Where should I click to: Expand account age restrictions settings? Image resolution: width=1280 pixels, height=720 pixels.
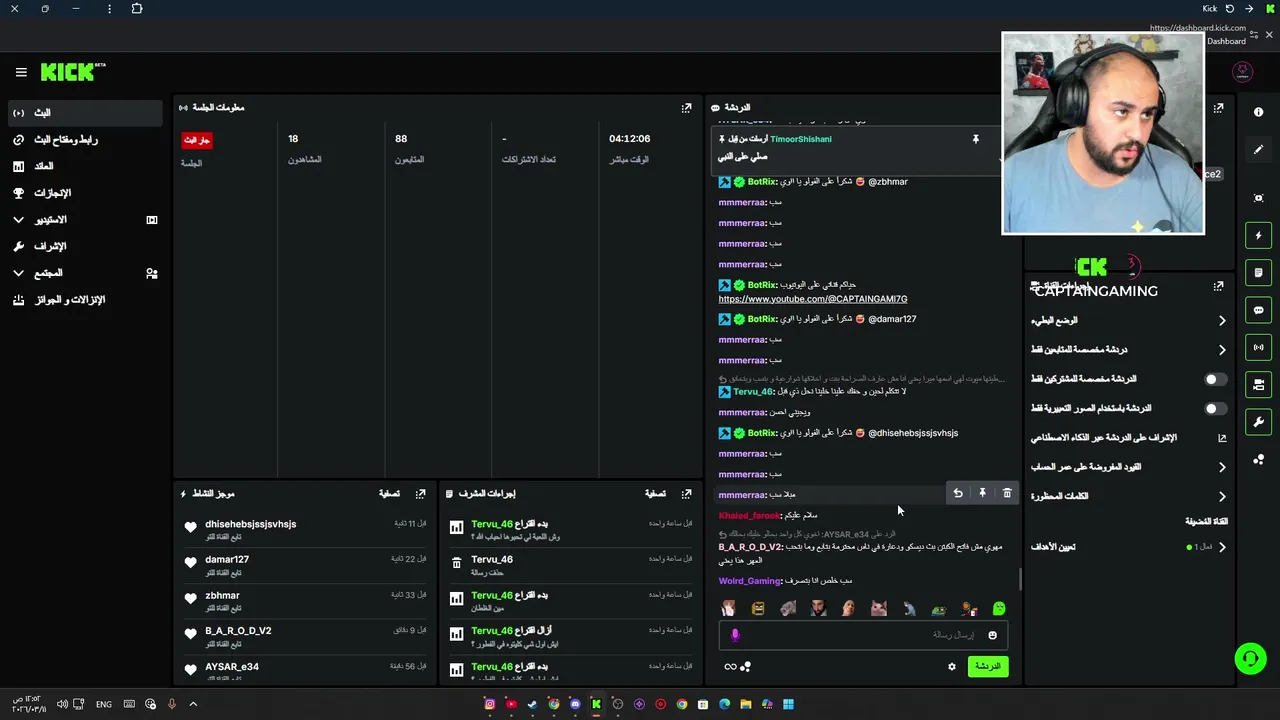coord(1128,467)
